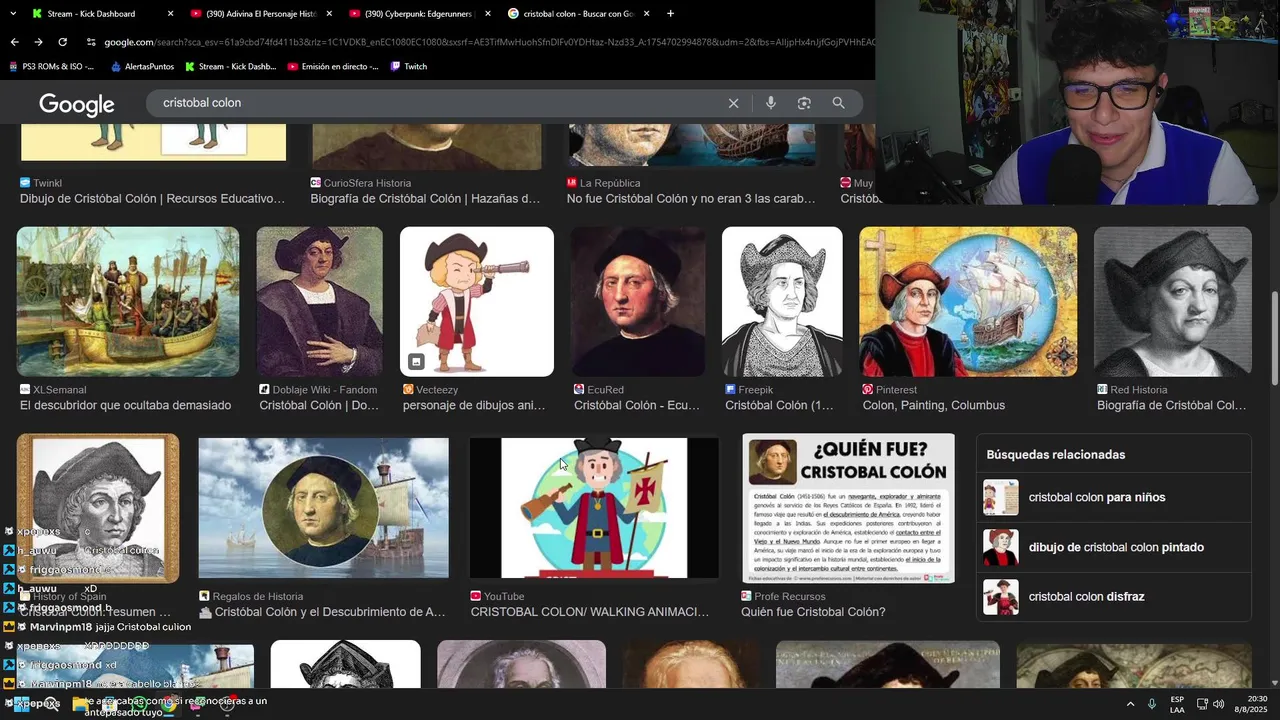1280x720 pixels.
Task: Go forward using the browser forward arrow
Action: click(x=38, y=42)
